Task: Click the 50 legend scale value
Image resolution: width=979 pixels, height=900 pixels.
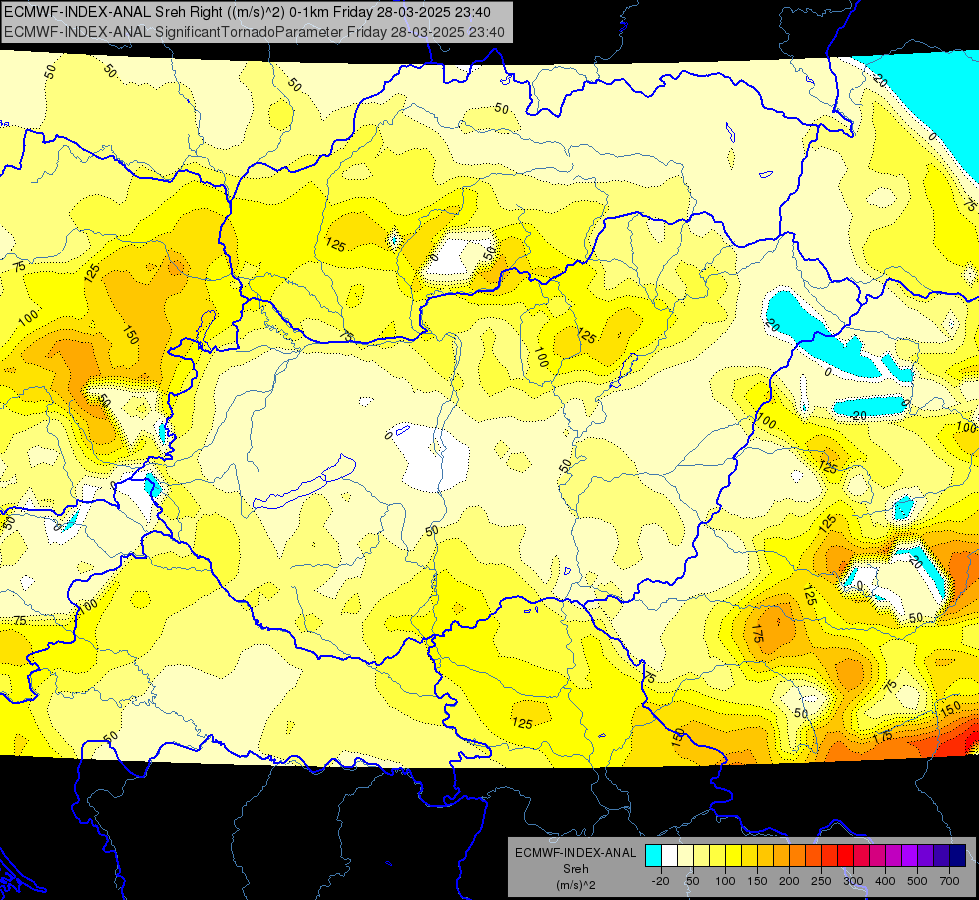Action: [x=693, y=881]
